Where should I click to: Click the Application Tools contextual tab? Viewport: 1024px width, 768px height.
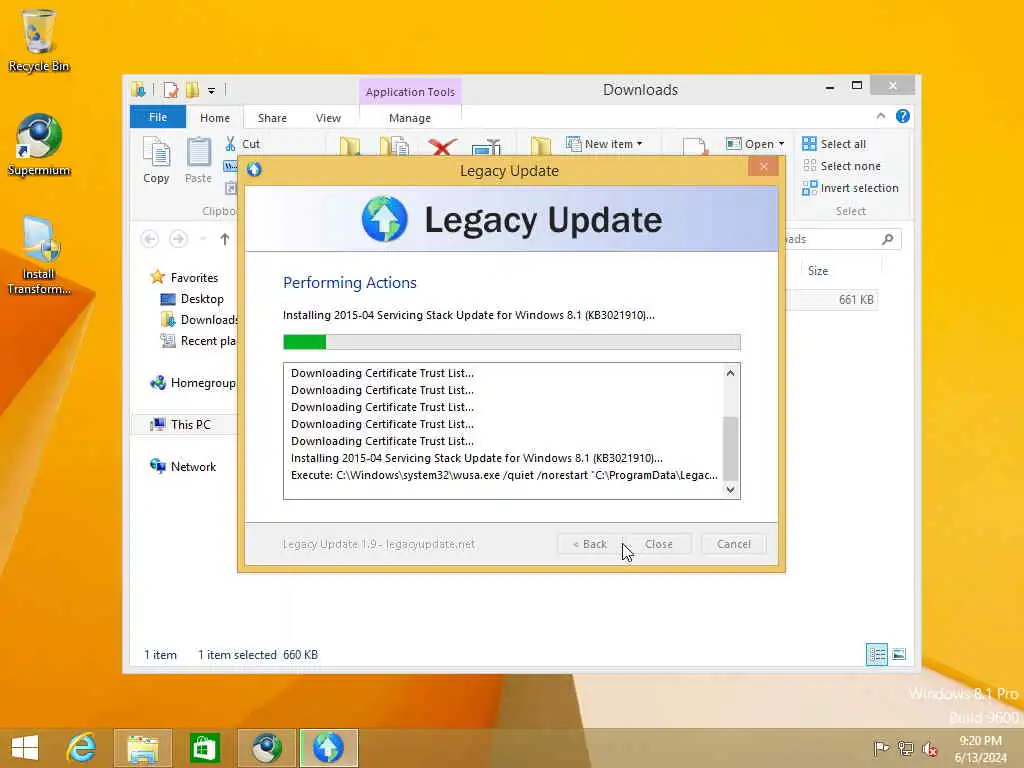[x=410, y=91]
